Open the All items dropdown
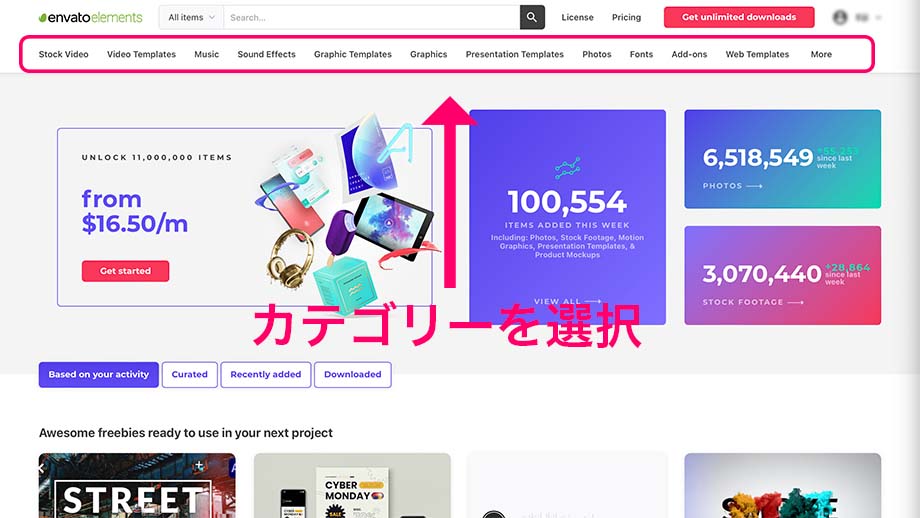Screen dimensions: 920x518 (x=191, y=18)
